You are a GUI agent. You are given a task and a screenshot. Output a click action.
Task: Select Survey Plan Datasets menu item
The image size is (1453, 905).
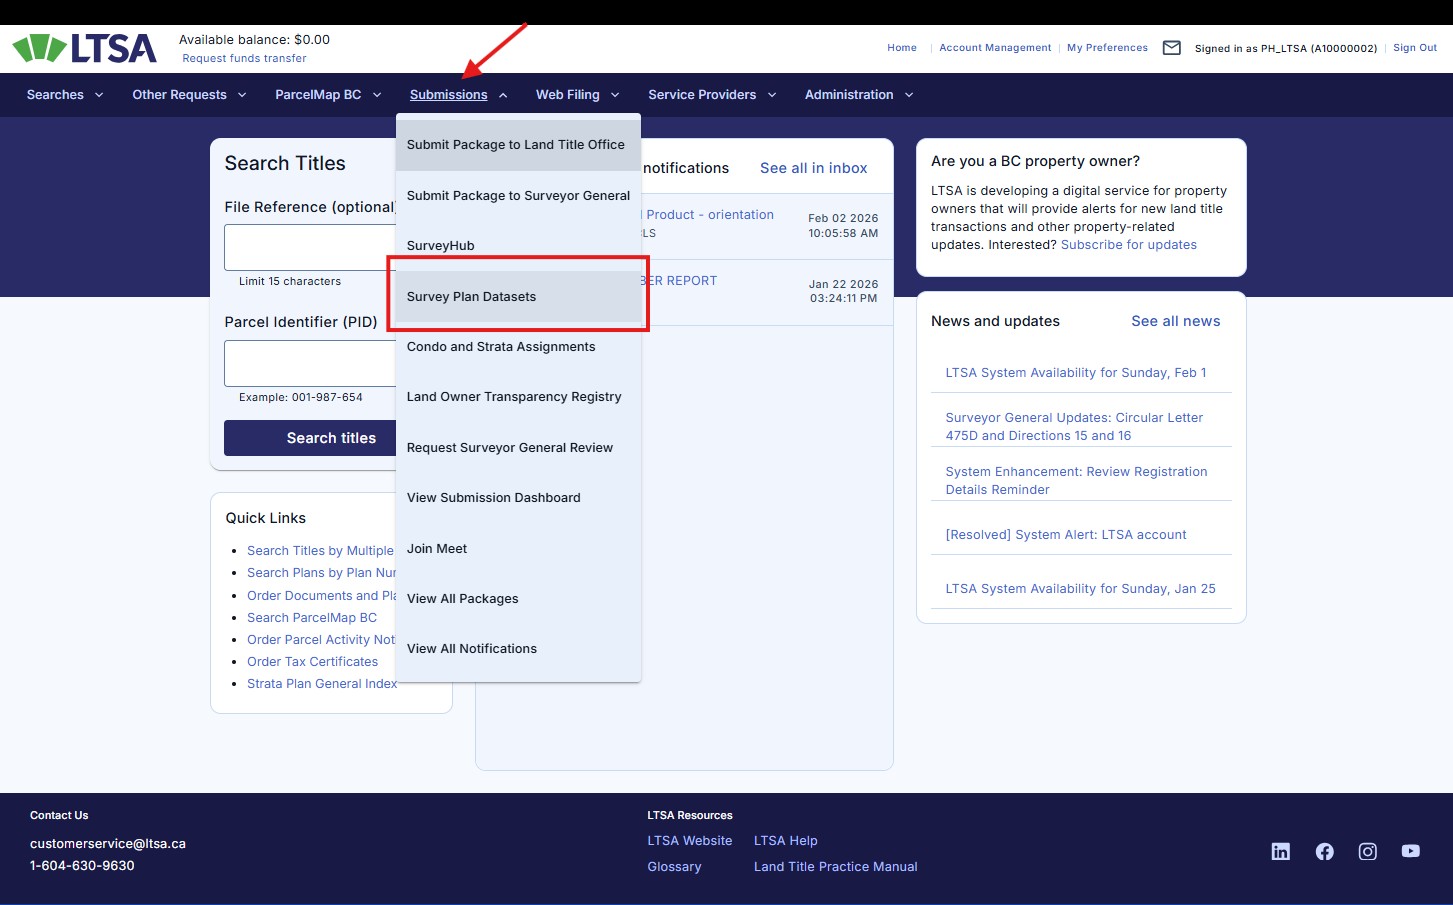click(471, 297)
